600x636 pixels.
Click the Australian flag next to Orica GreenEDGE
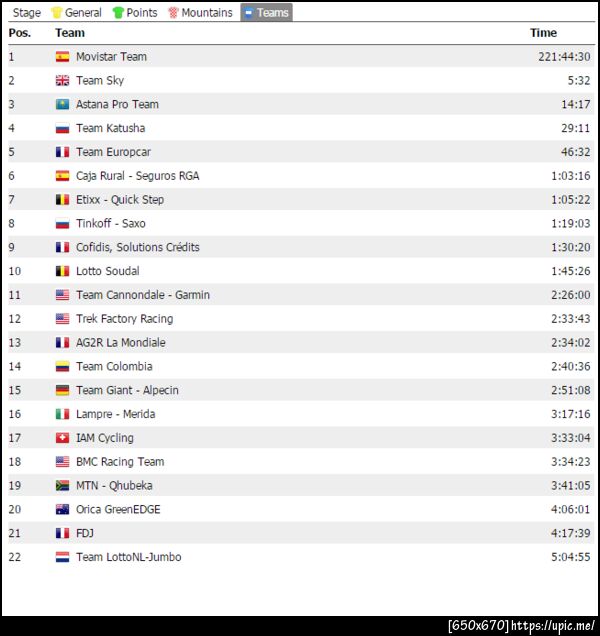coord(62,510)
